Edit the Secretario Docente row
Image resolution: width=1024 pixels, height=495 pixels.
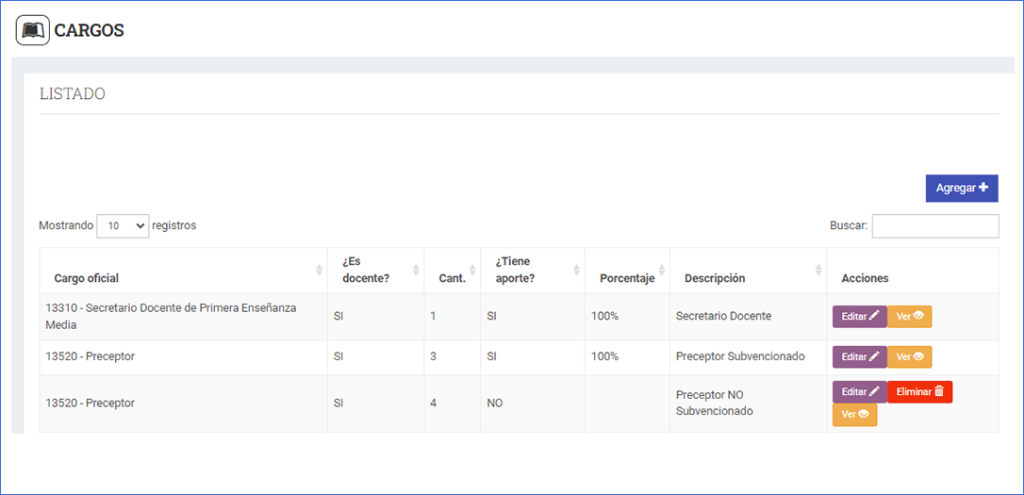(859, 316)
